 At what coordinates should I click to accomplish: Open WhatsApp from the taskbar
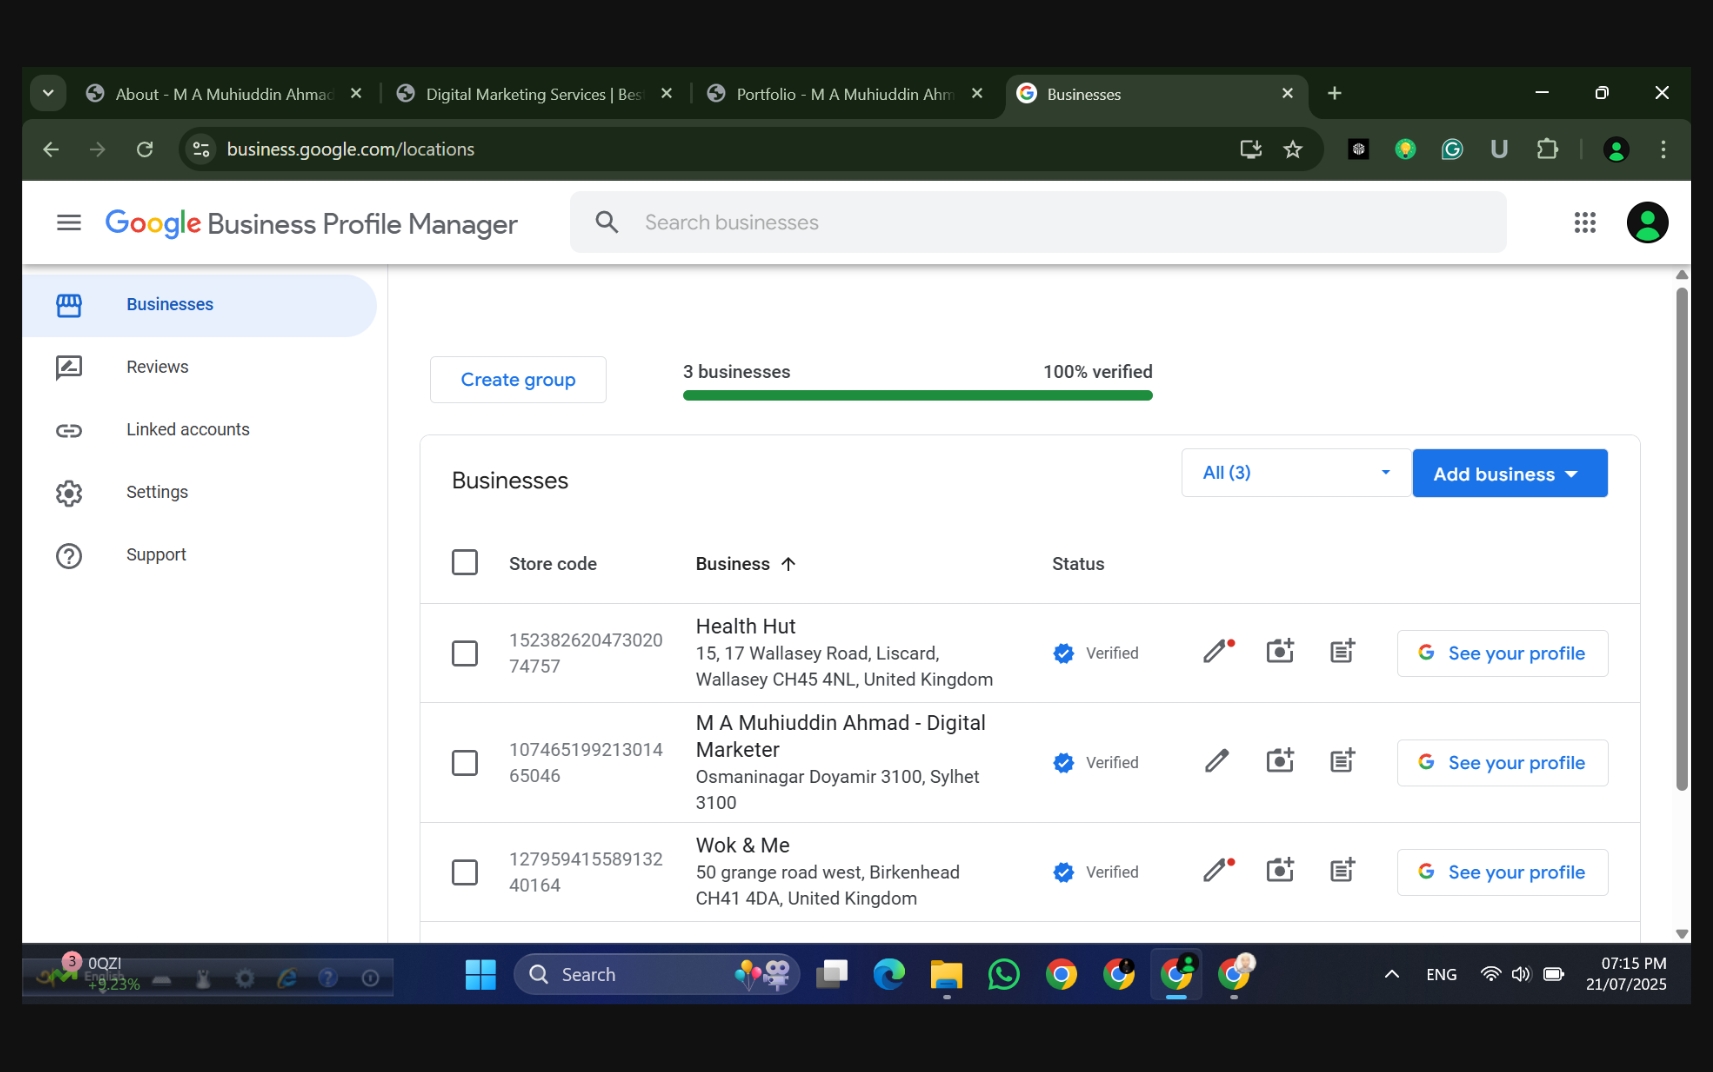click(x=1003, y=974)
